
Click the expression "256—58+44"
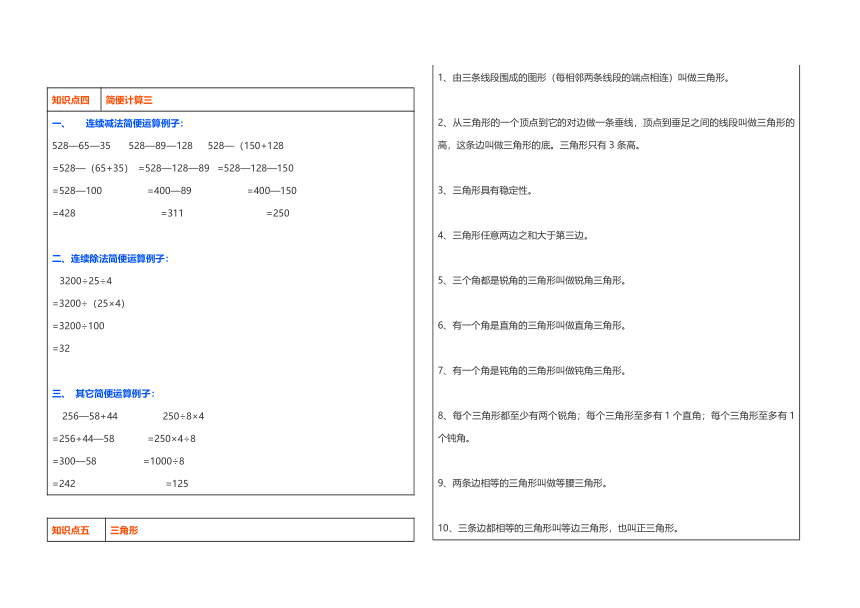tap(90, 416)
